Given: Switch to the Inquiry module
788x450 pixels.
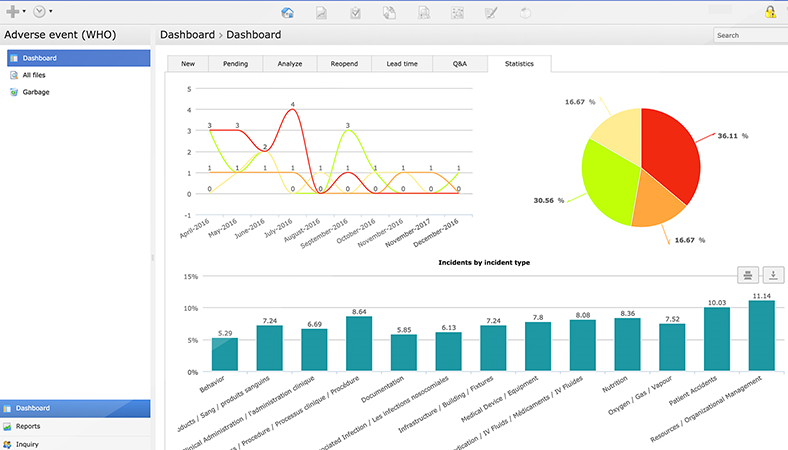Looking at the screenshot, I should pos(75,444).
